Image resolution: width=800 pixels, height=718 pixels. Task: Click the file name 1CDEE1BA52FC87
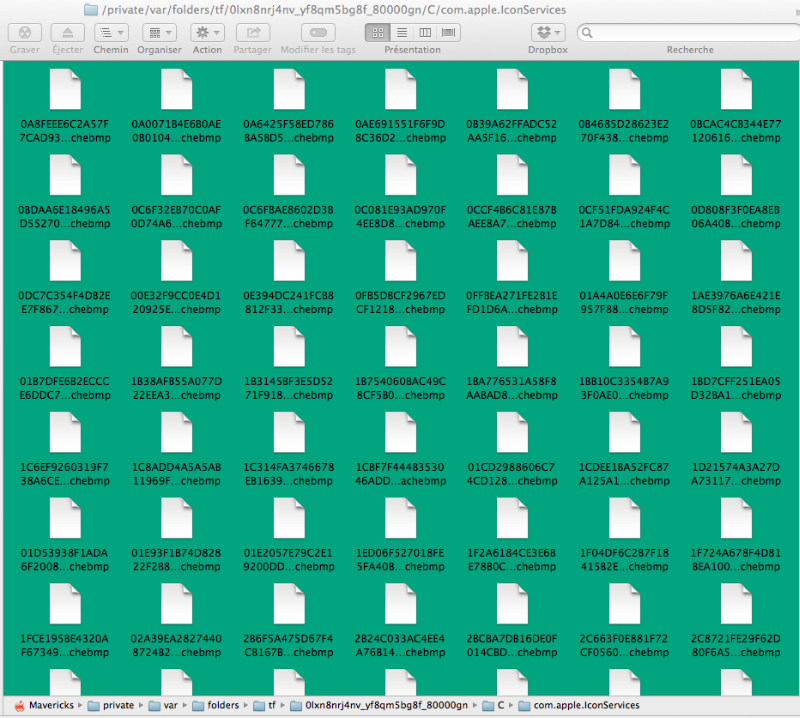tap(624, 474)
